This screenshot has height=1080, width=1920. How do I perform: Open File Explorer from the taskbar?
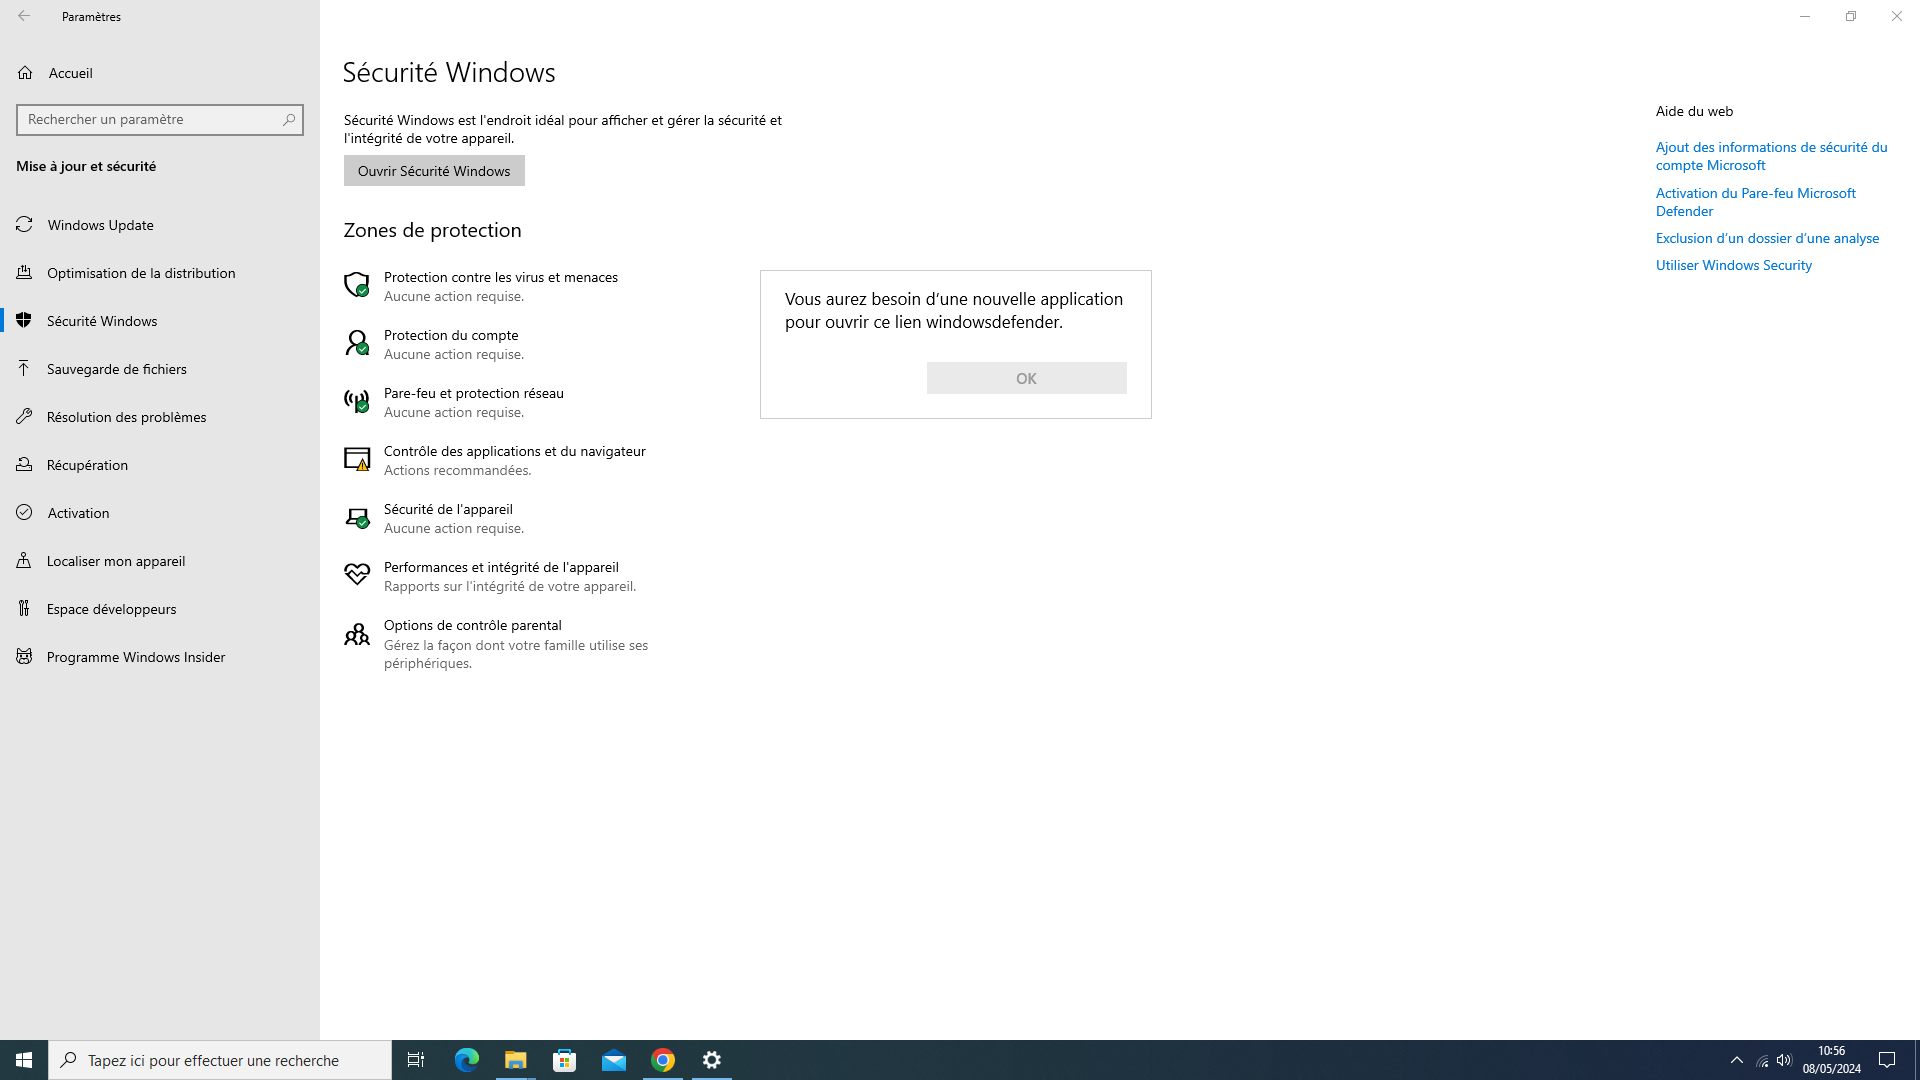point(516,1060)
